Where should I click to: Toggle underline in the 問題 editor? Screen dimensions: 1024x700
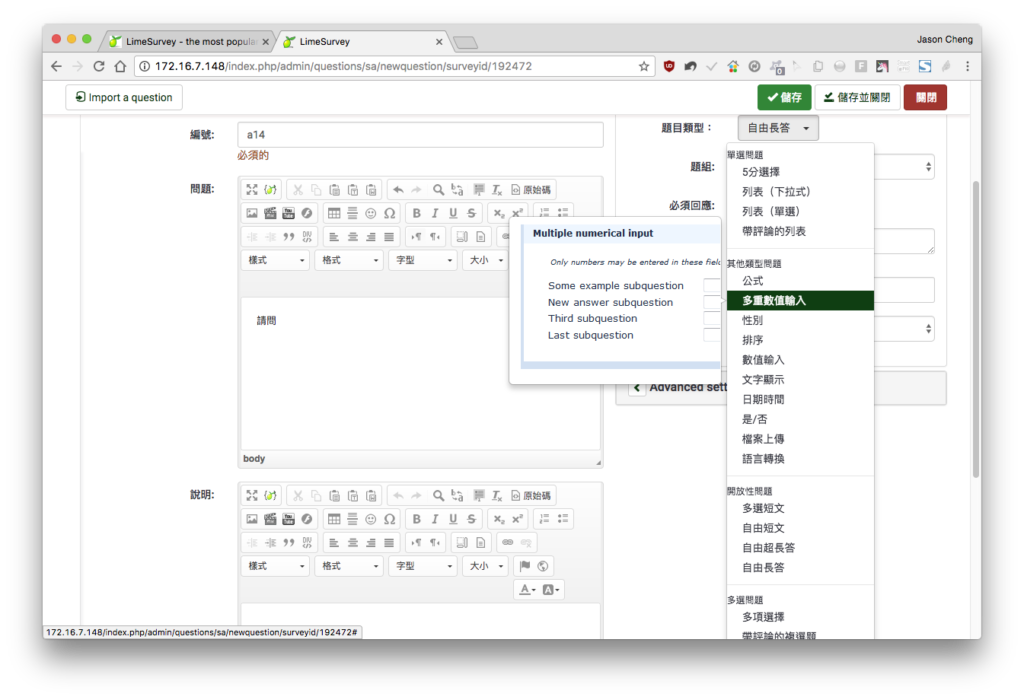coord(453,214)
